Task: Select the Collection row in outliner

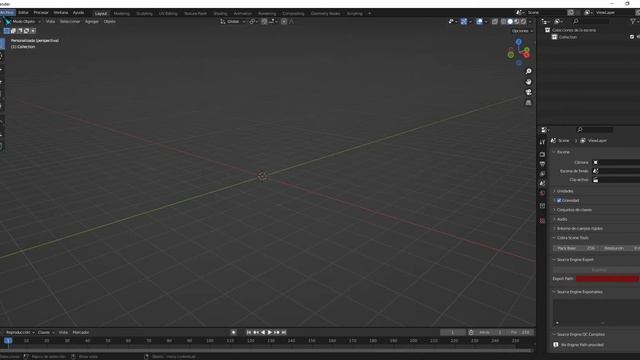Action: click(x=568, y=37)
